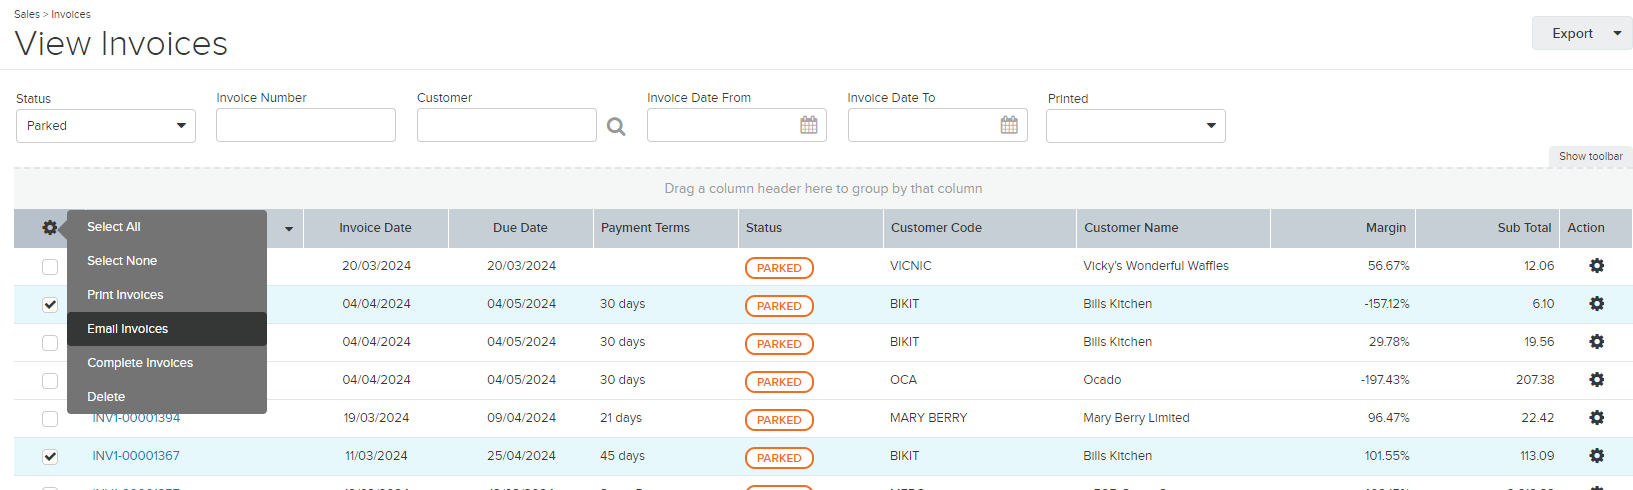
Task: Open the Printed filter dropdown
Action: click(1136, 126)
